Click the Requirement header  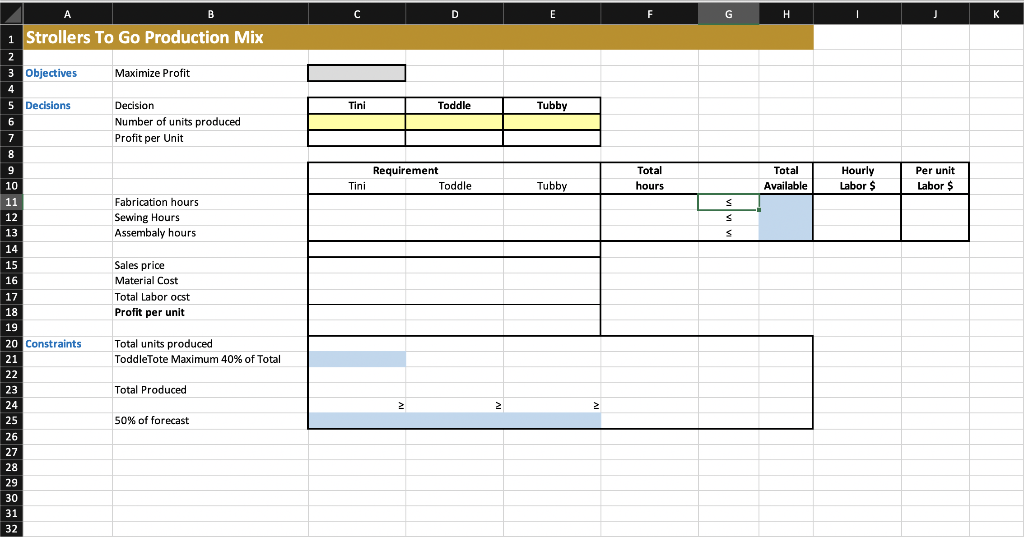pyautogui.click(x=406, y=171)
